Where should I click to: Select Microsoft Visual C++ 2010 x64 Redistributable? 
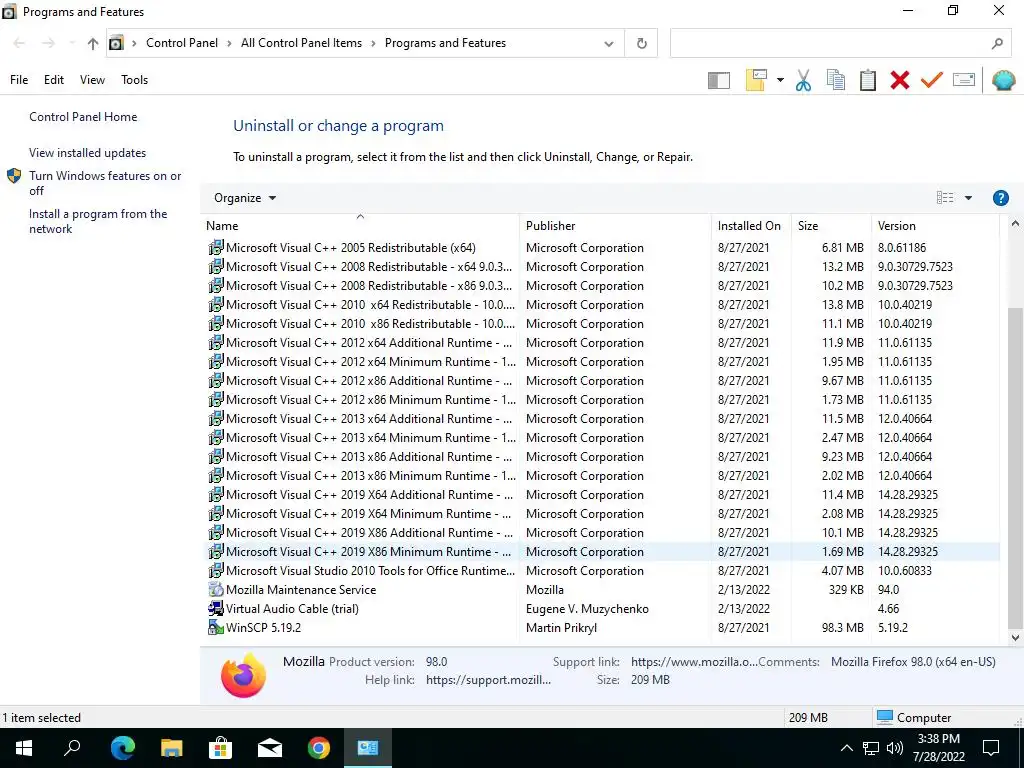[601, 305]
